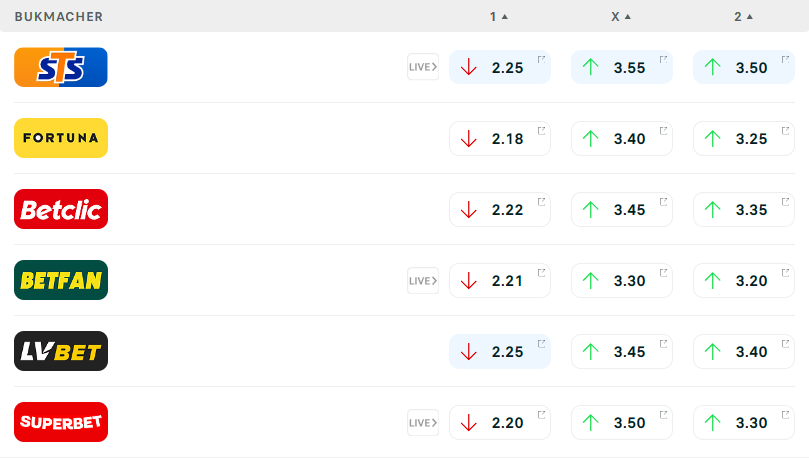Open the Superbet bookmaker logo
Image resolution: width=809 pixels, height=458 pixels.
tap(61, 422)
